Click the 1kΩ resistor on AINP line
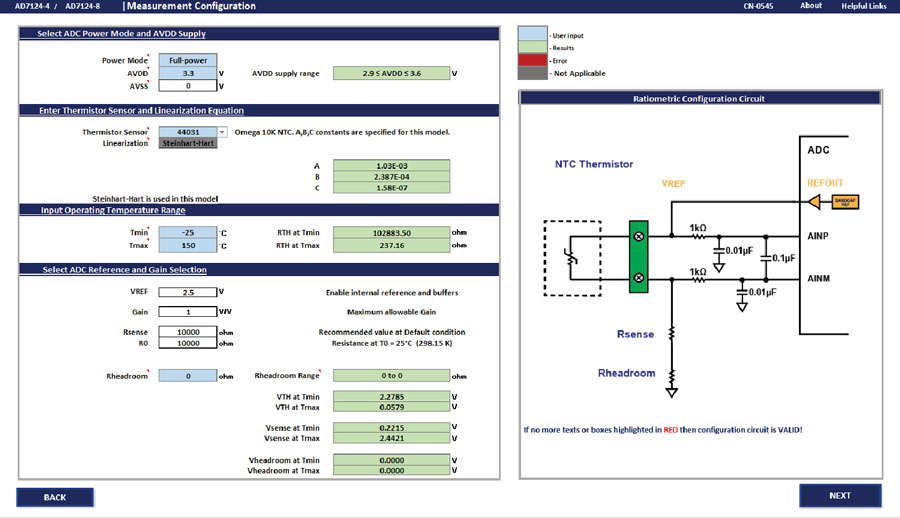Screen dimensions: 900x518 click(x=699, y=238)
